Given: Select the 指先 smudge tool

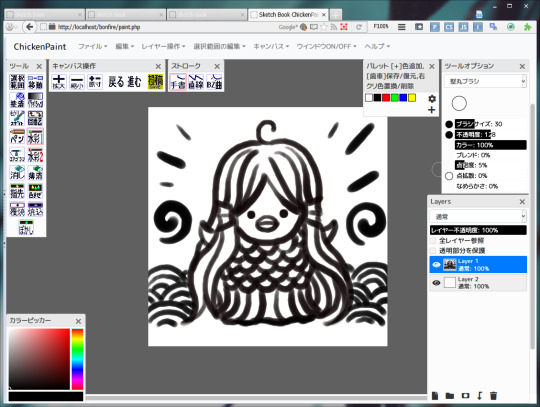Looking at the screenshot, I should click(x=17, y=191).
